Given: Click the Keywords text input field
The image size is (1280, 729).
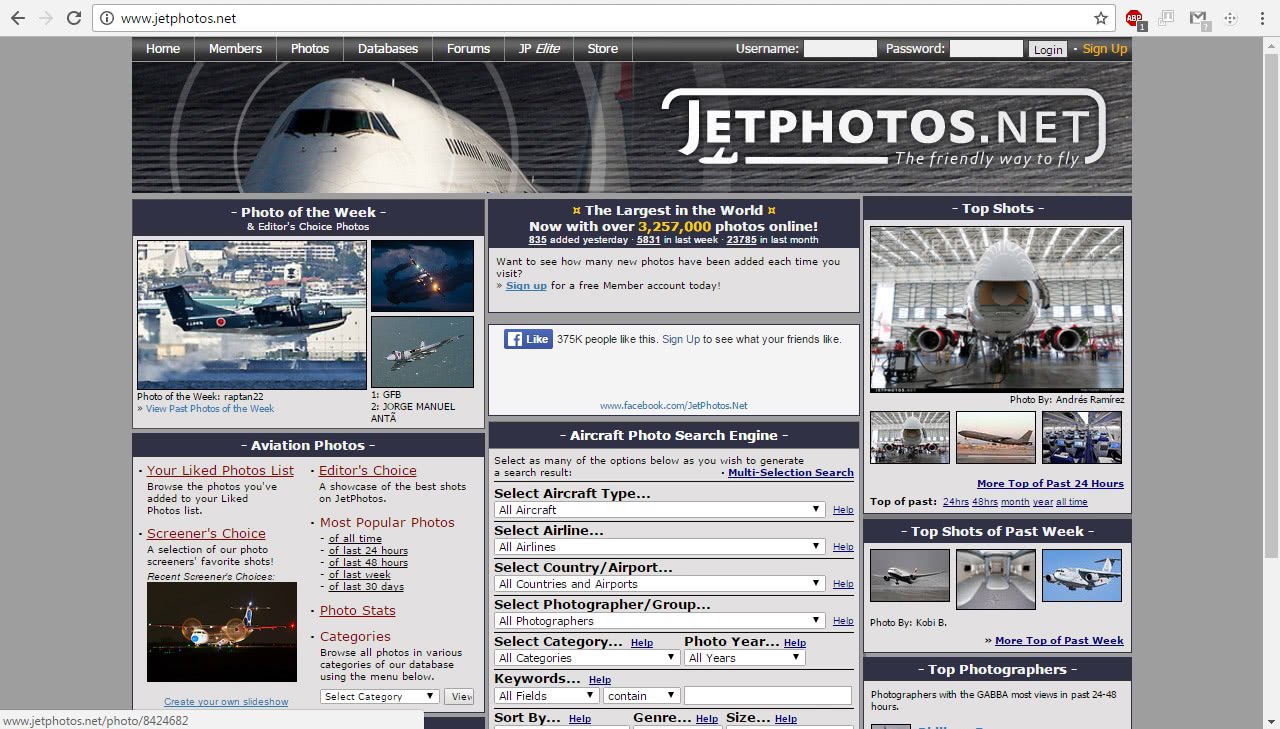Looking at the screenshot, I should (x=768, y=696).
